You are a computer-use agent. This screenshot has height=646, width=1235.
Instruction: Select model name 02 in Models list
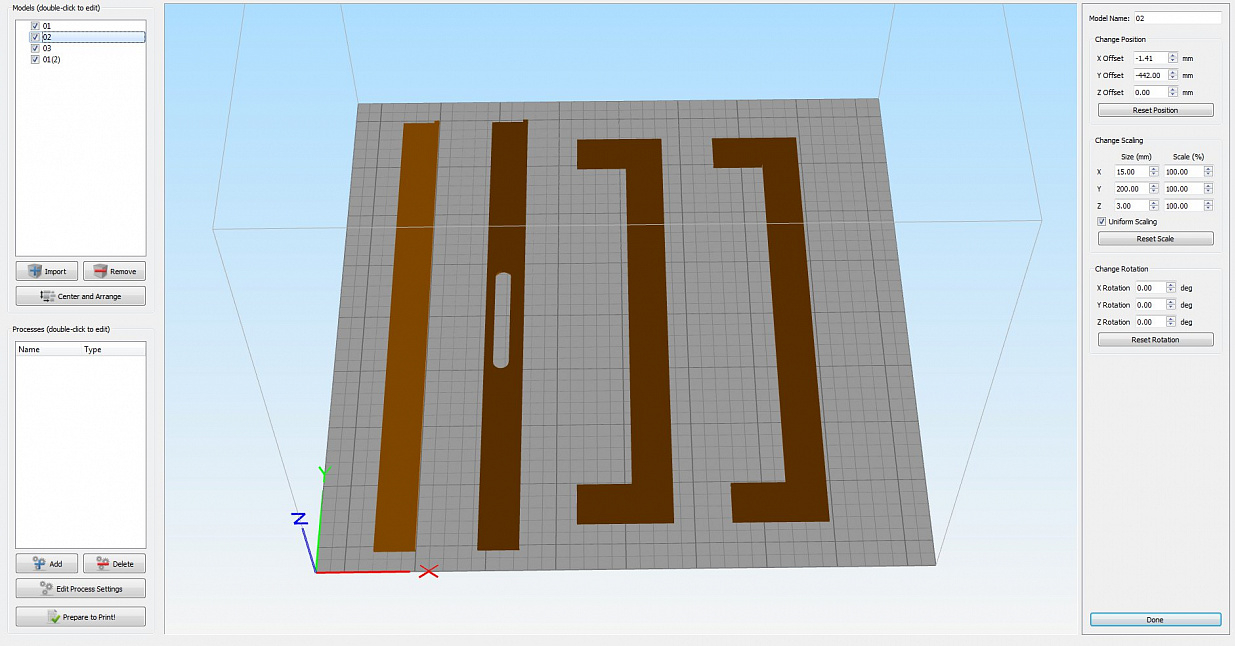click(47, 37)
